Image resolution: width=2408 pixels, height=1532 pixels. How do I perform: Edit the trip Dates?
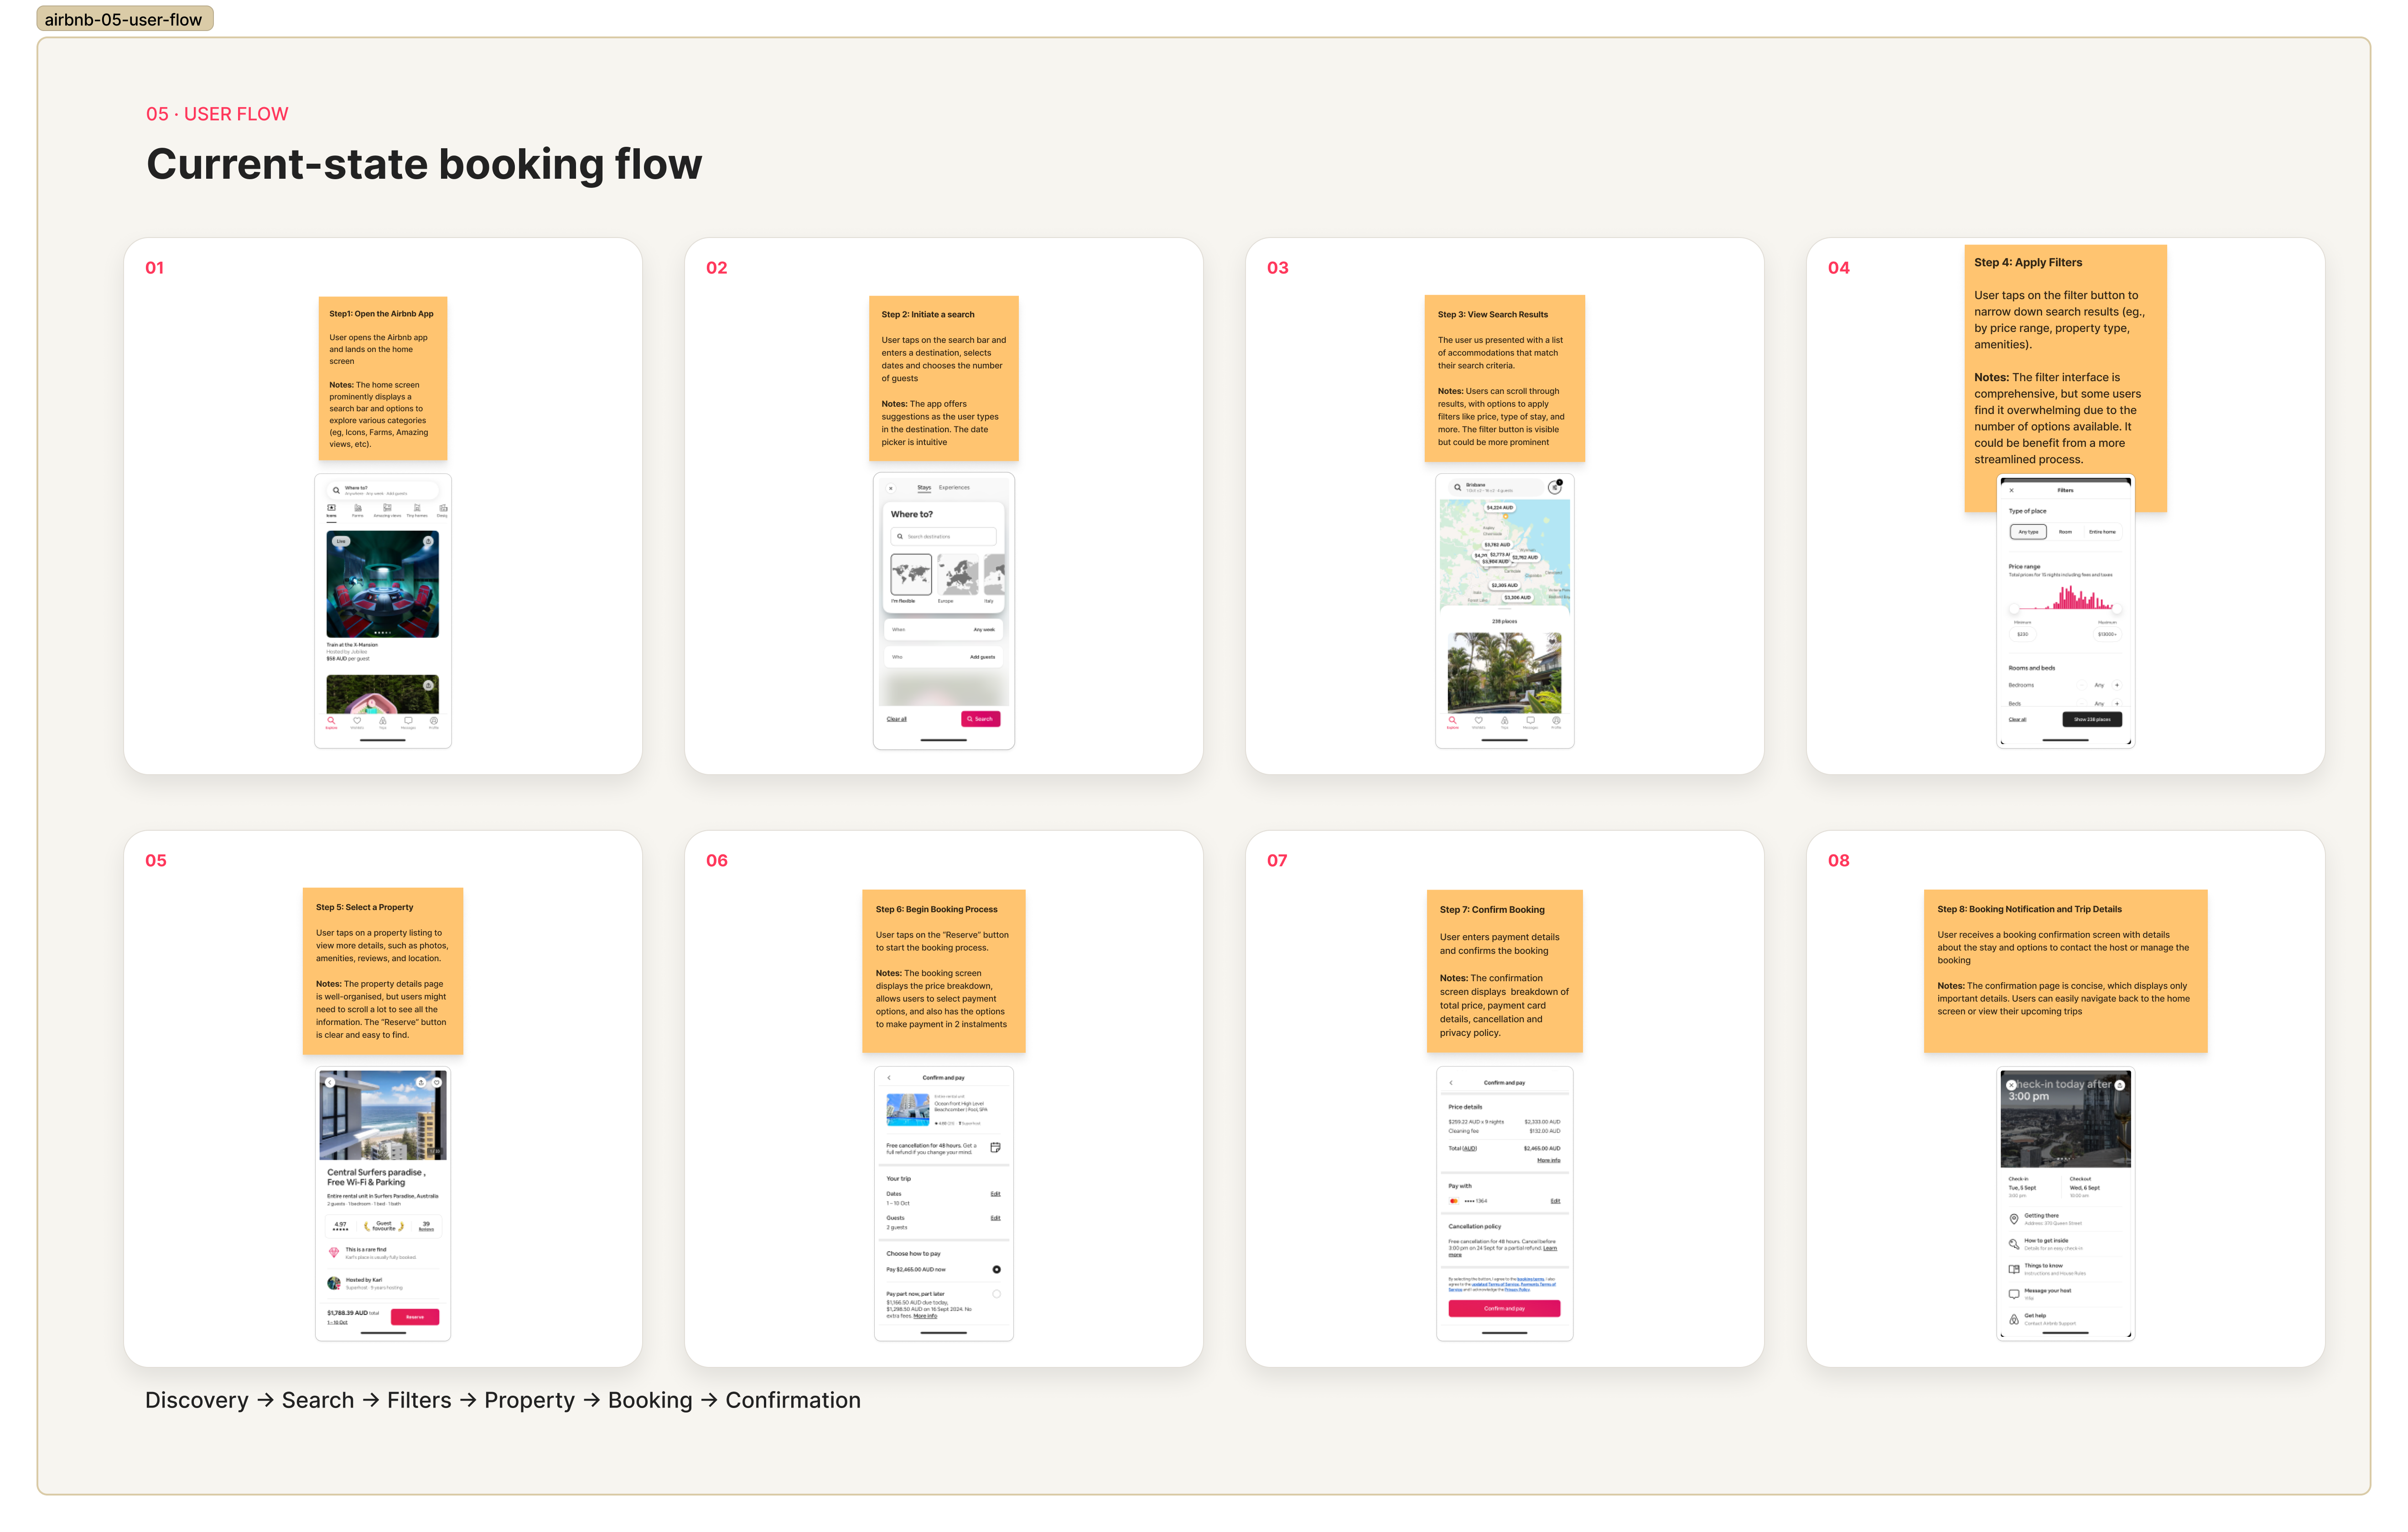(996, 1194)
